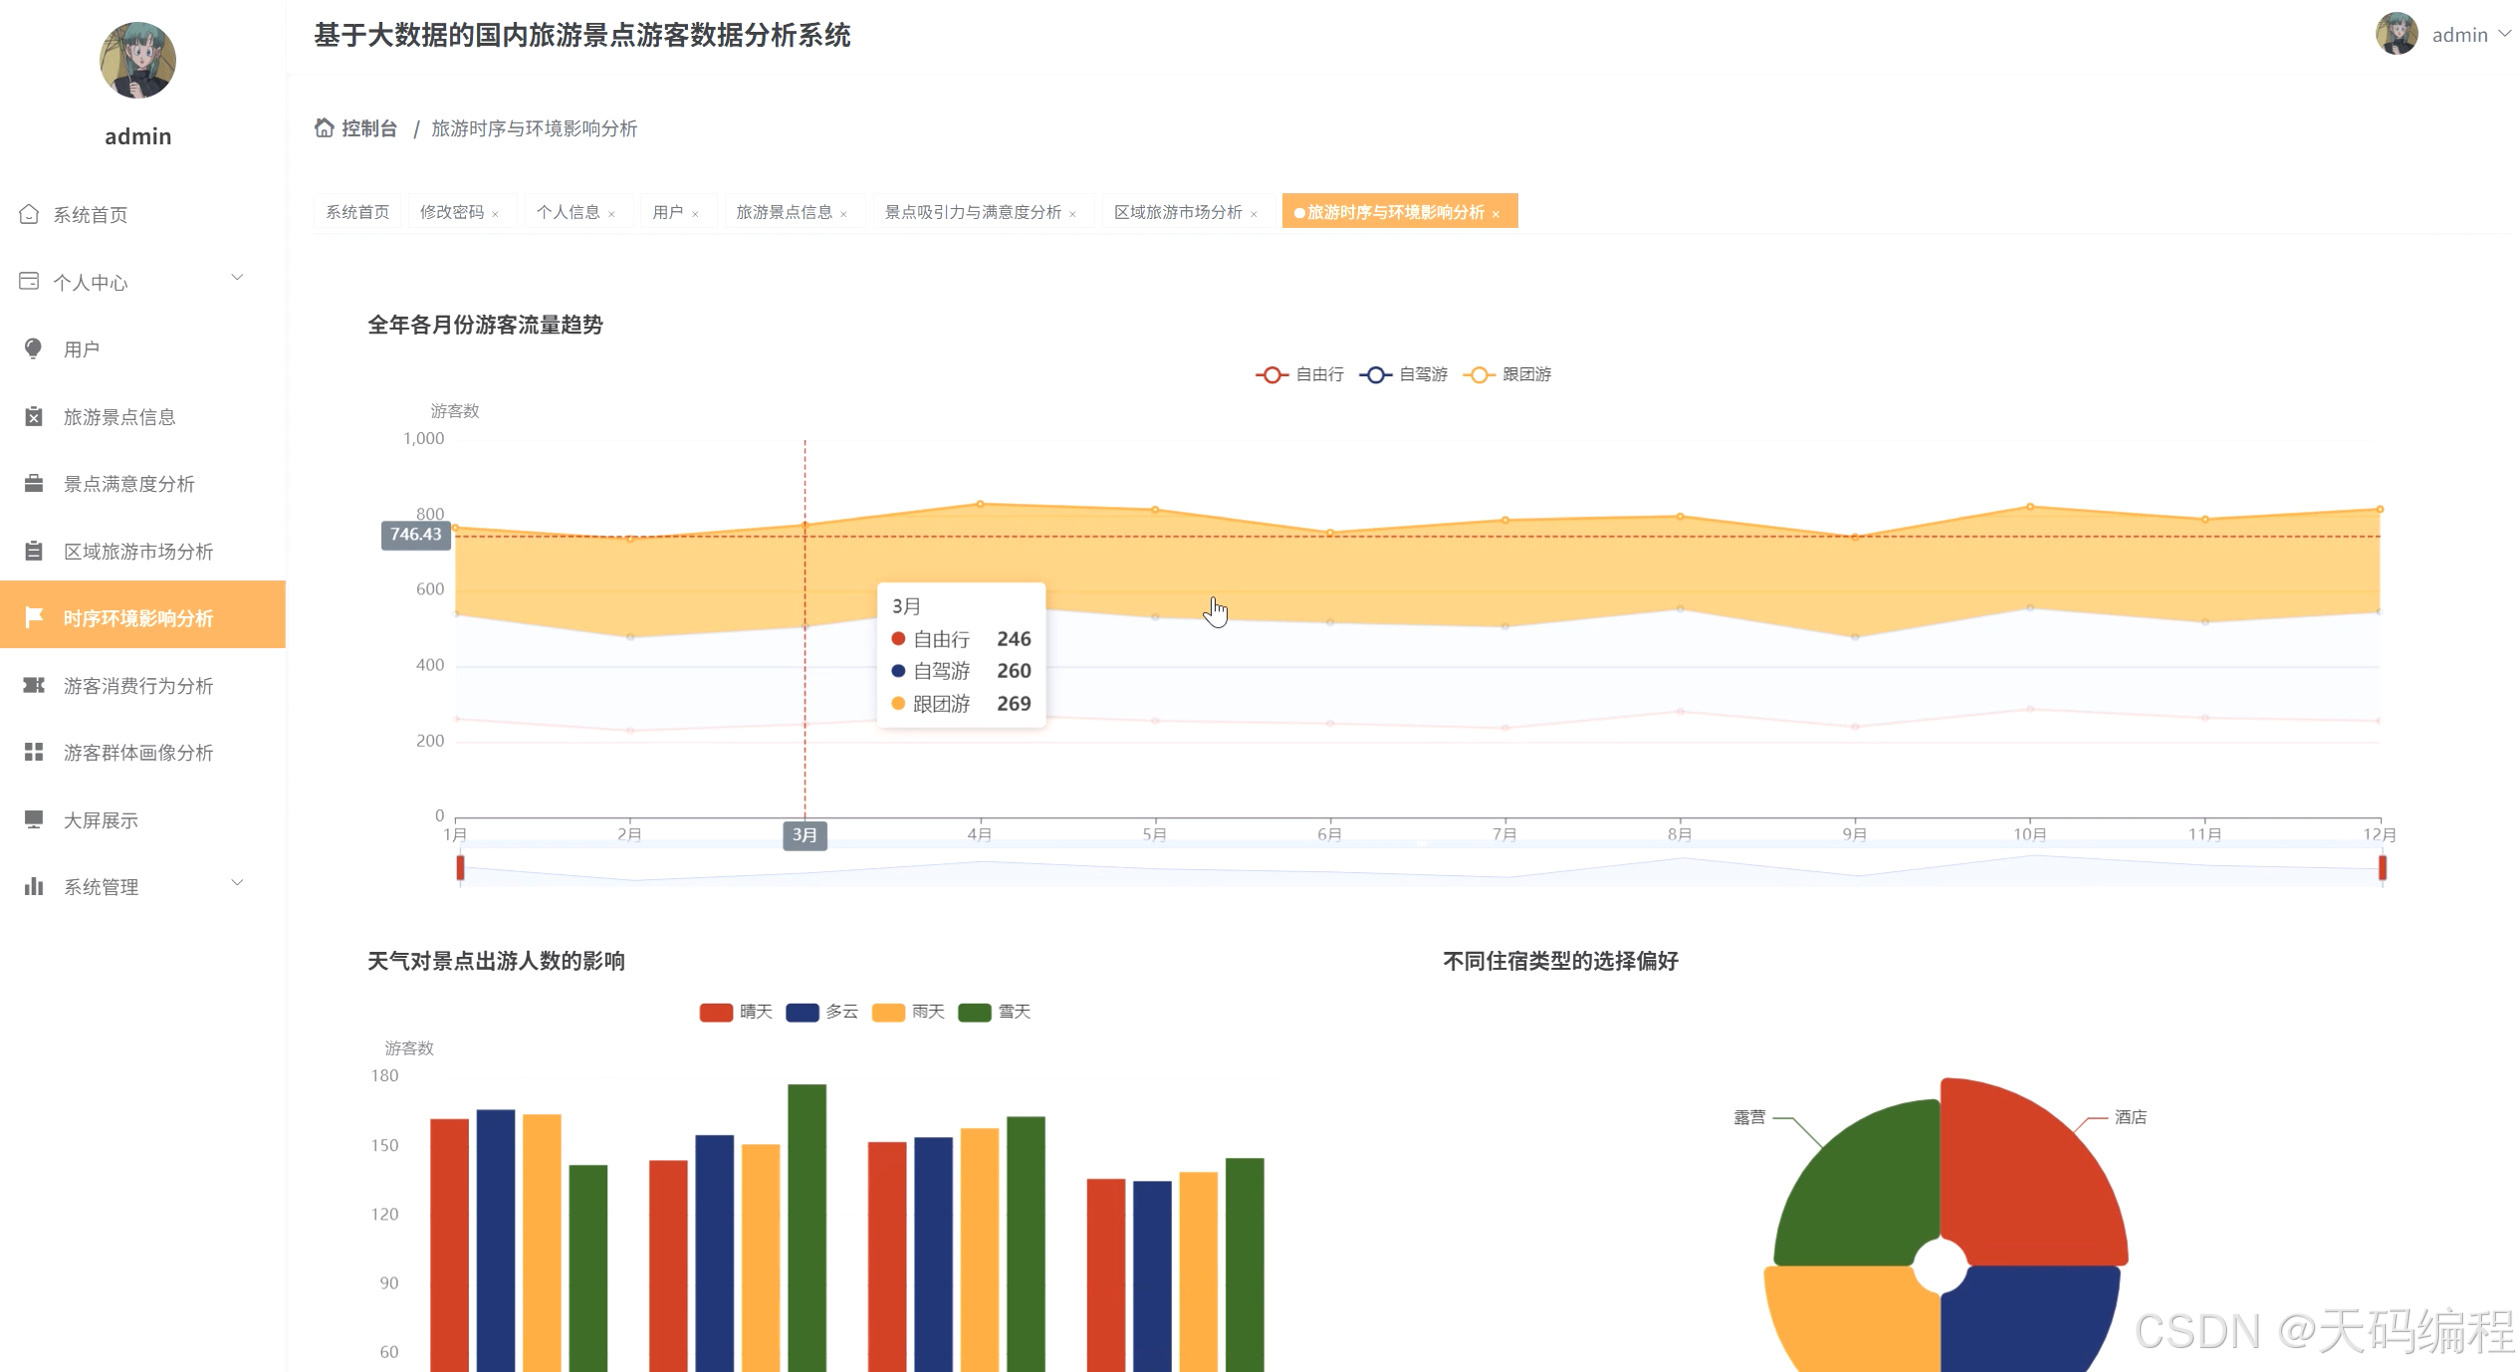Image resolution: width=2520 pixels, height=1372 pixels.
Task: Click the briefcase icon beside 景点满意度分析
Action: [x=33, y=483]
